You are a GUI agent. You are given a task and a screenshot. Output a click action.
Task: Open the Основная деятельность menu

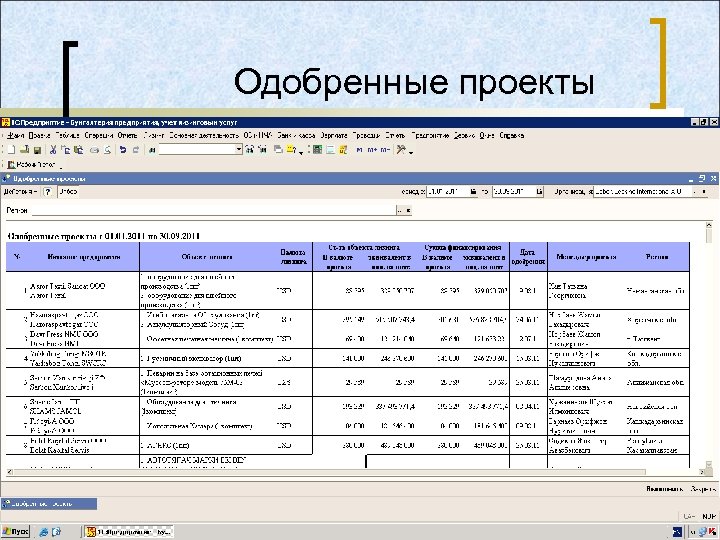tap(204, 135)
